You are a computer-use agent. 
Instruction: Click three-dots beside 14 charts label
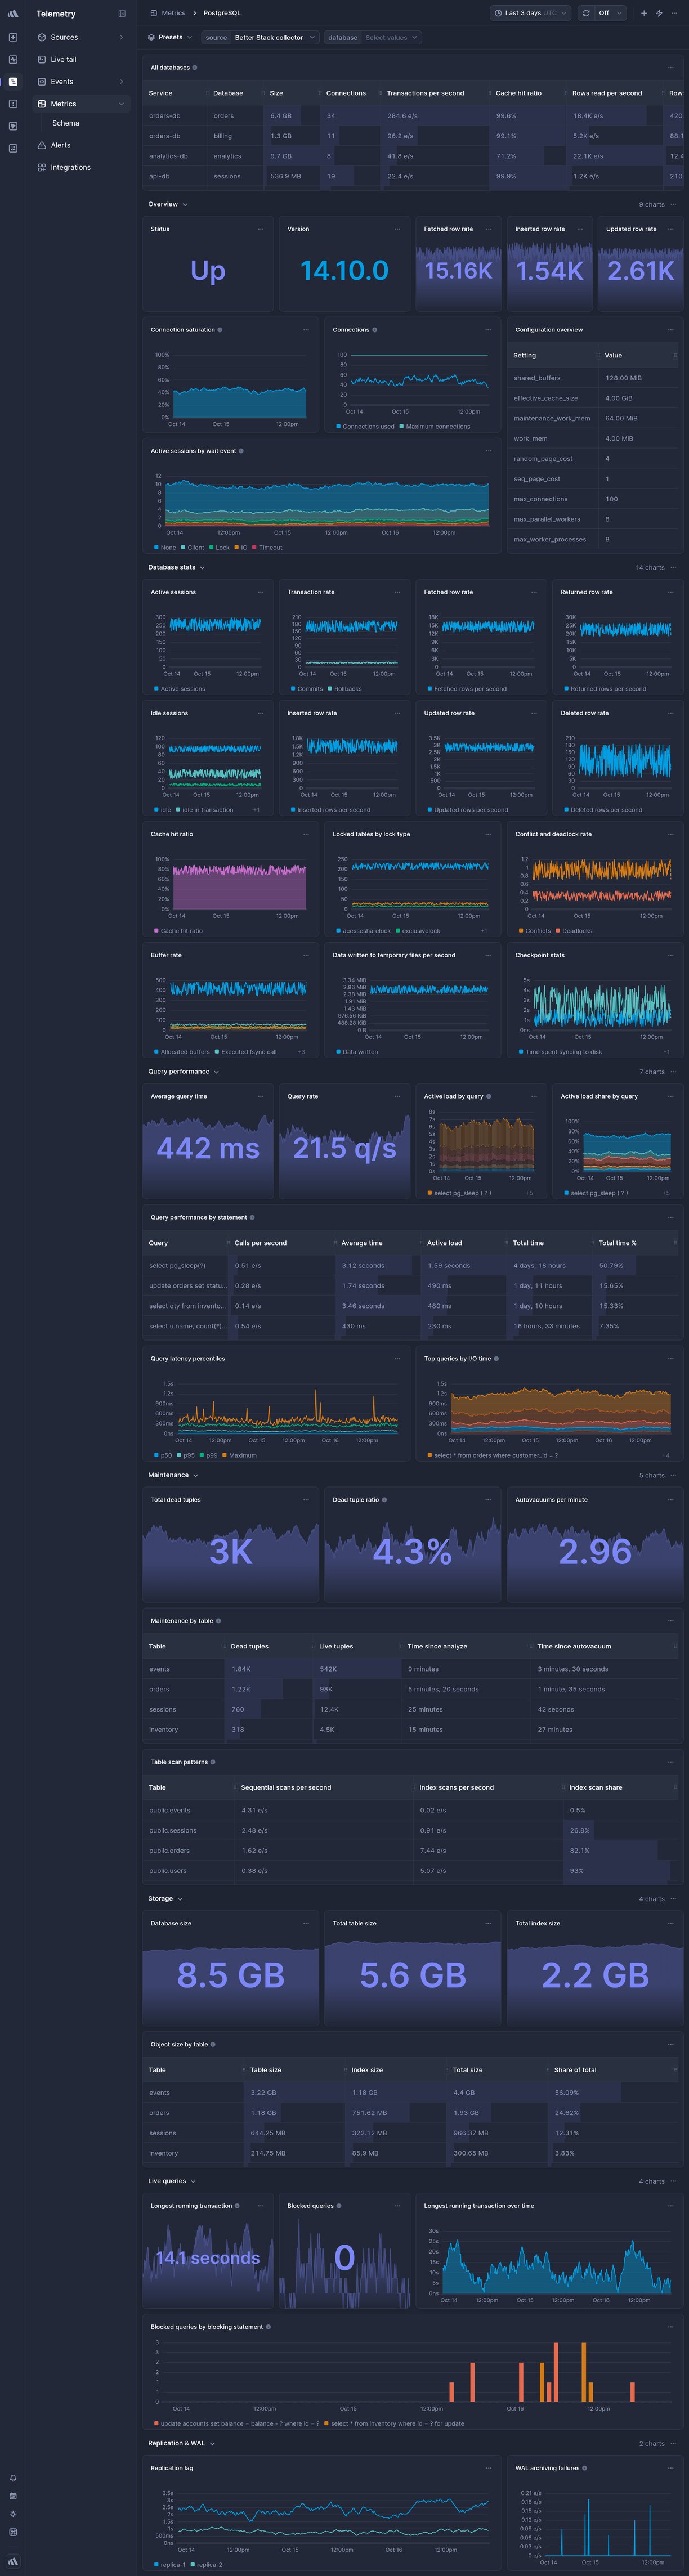point(673,567)
